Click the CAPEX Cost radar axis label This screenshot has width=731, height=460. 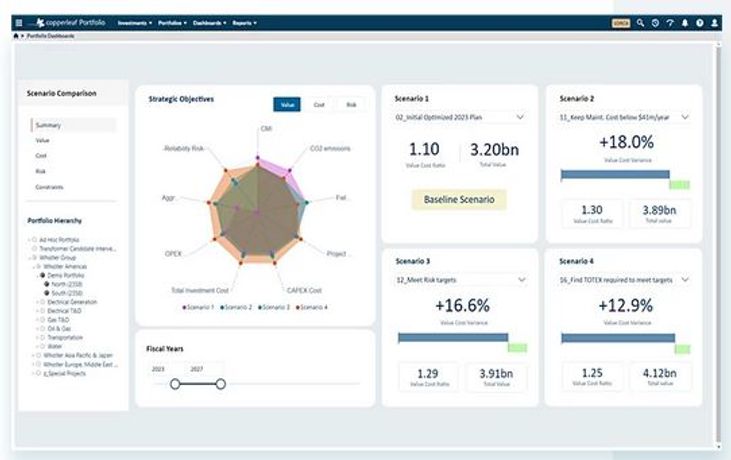[304, 290]
